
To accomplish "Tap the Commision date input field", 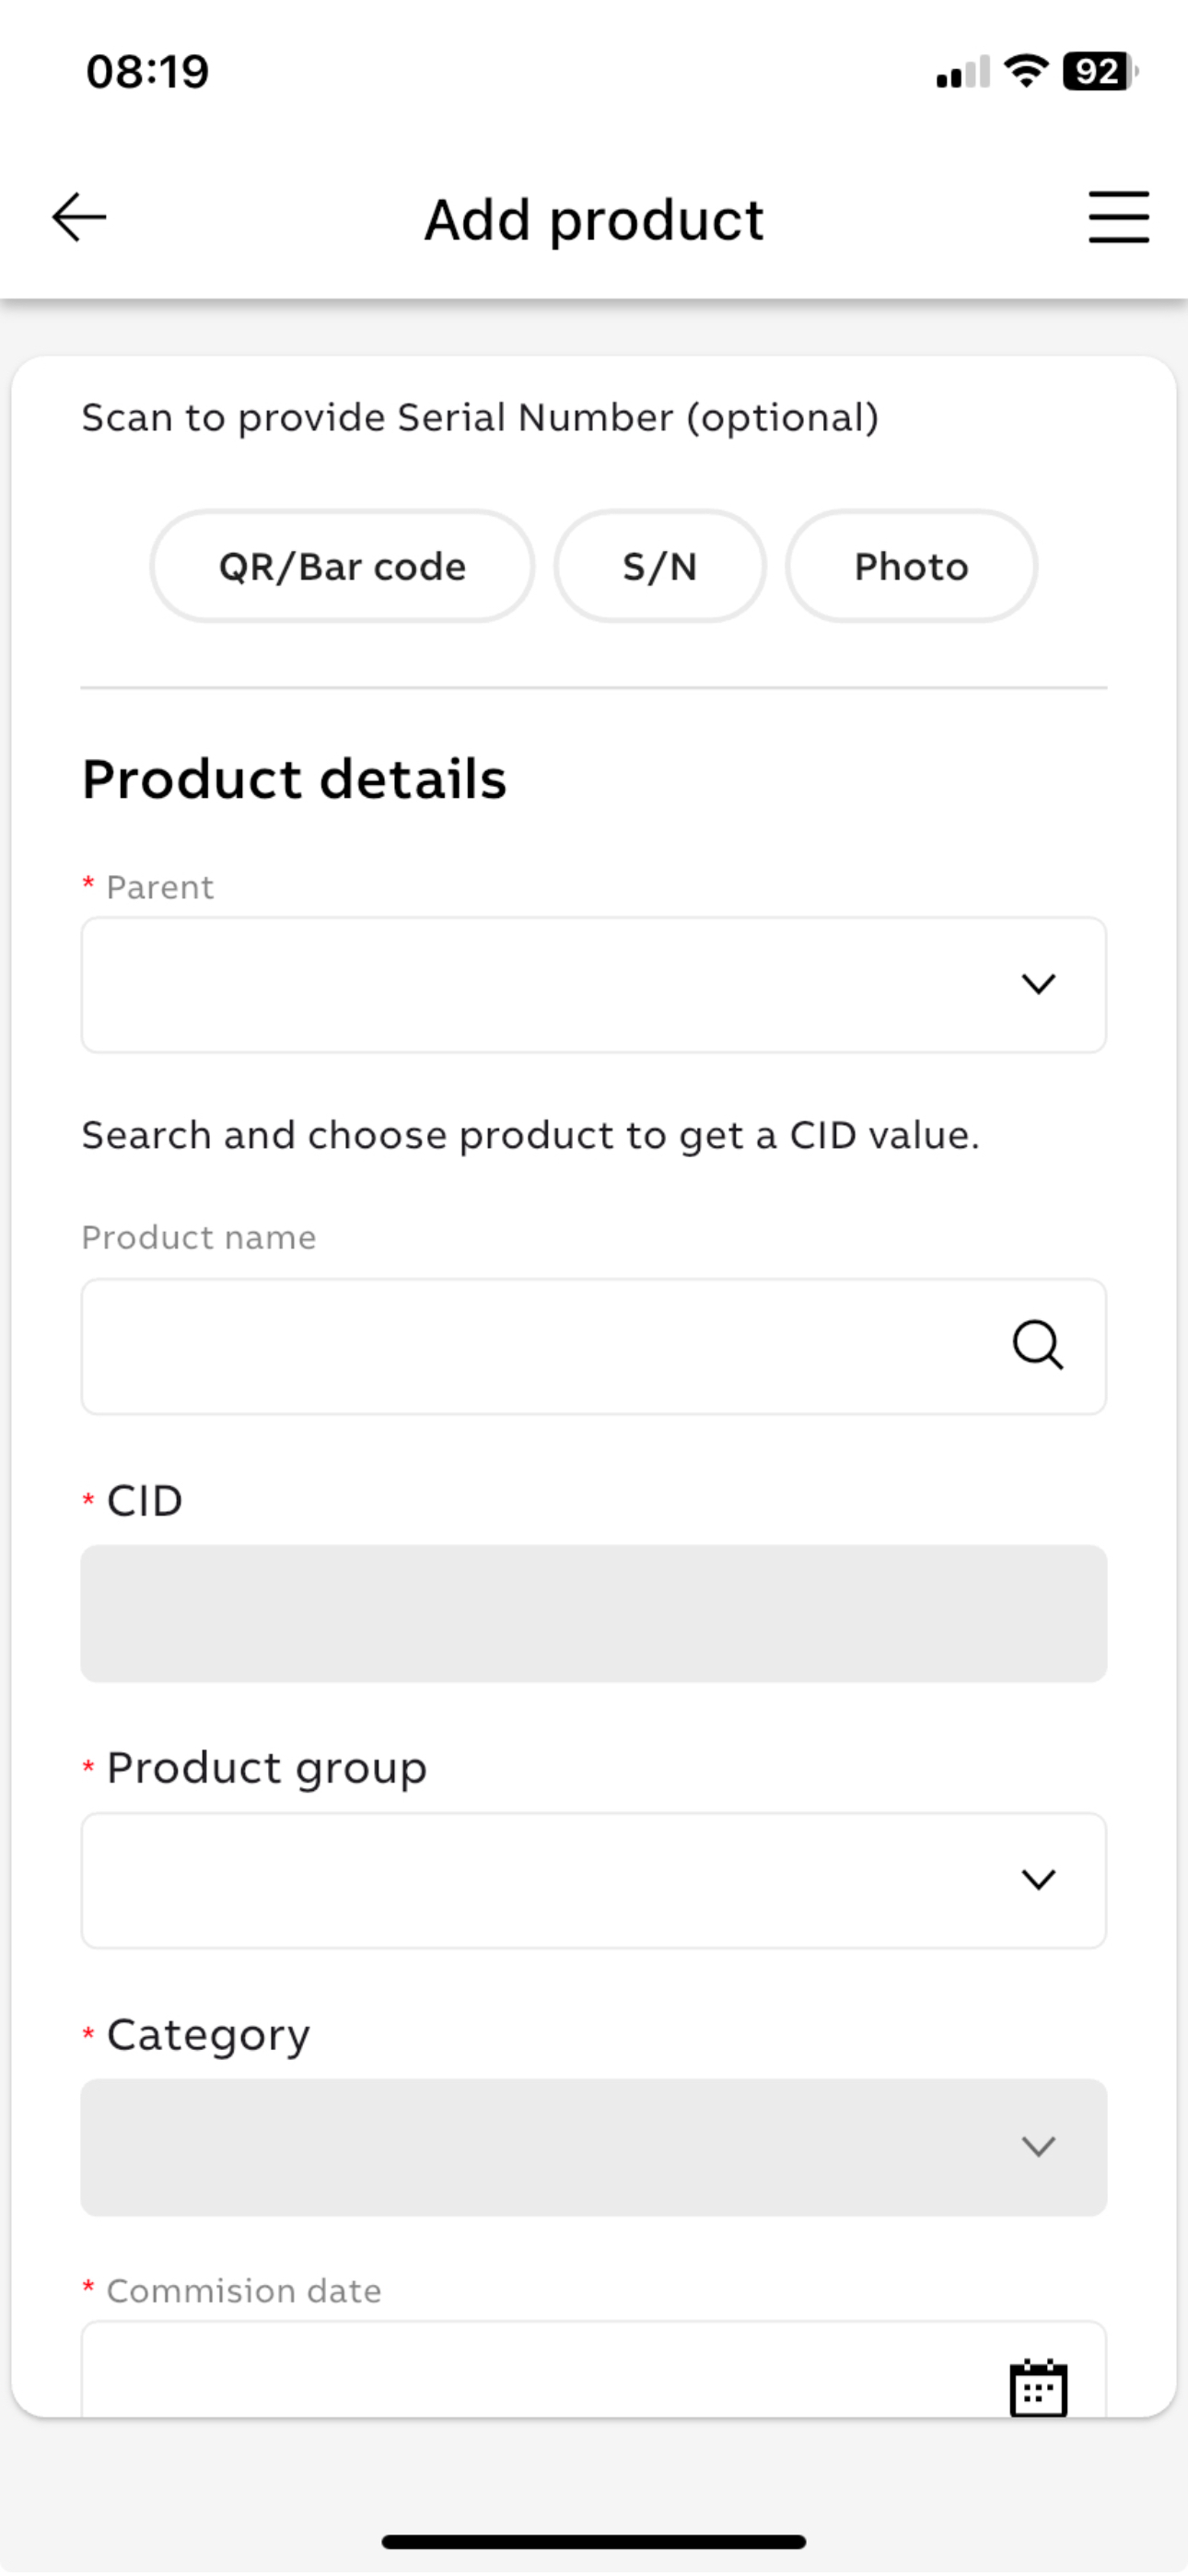I will pyautogui.click(x=594, y=2370).
